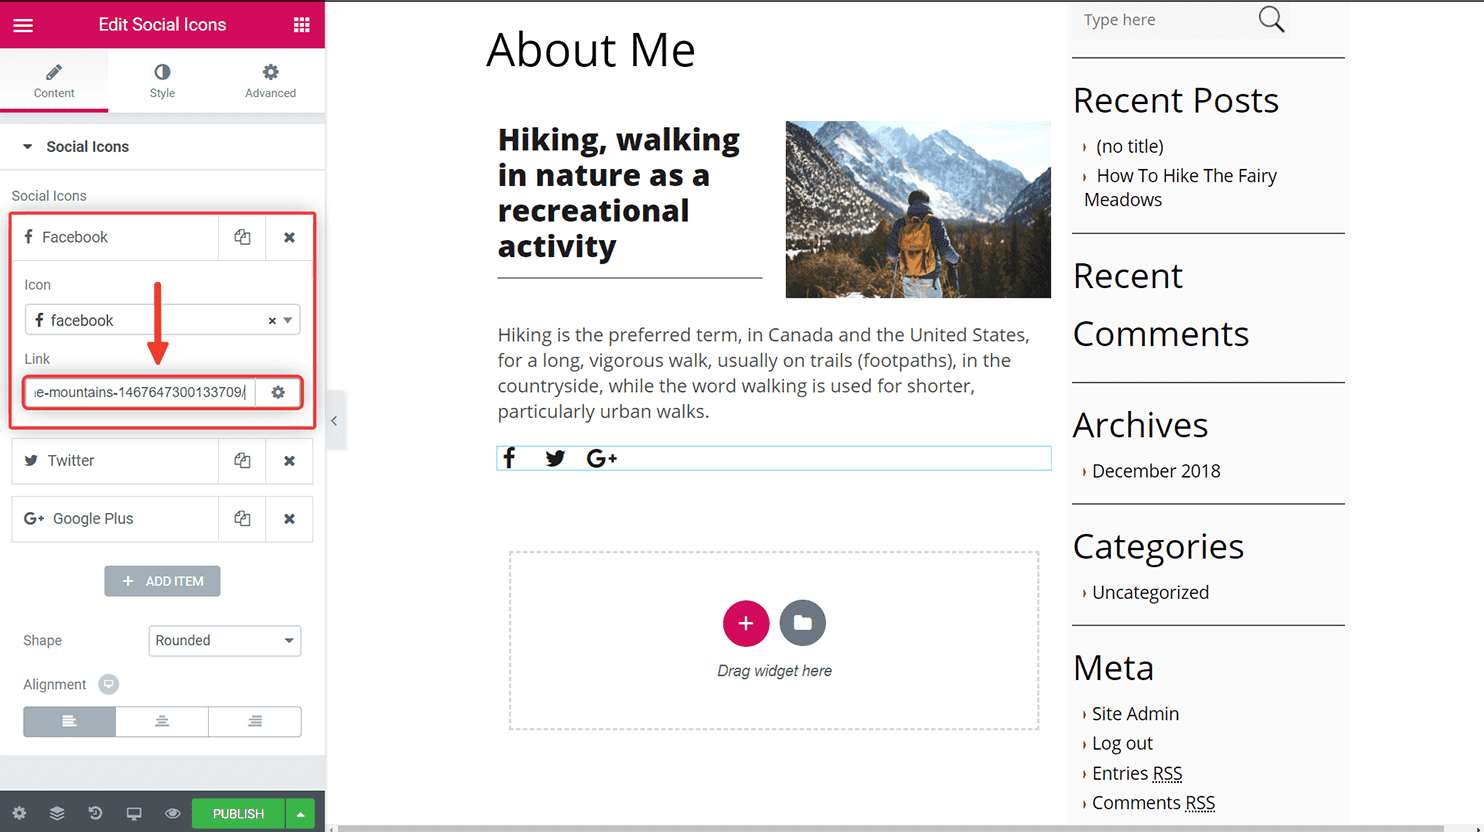This screenshot has width=1484, height=832.
Task: Open "How To Hike The Fairy Meadows" post
Action: point(1180,188)
